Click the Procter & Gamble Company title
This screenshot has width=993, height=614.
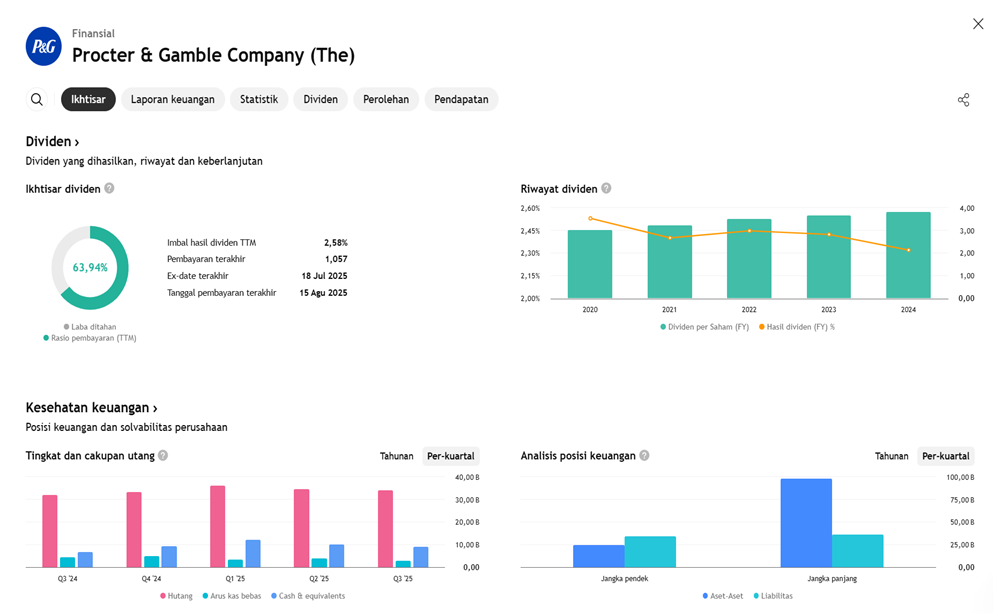click(x=213, y=55)
